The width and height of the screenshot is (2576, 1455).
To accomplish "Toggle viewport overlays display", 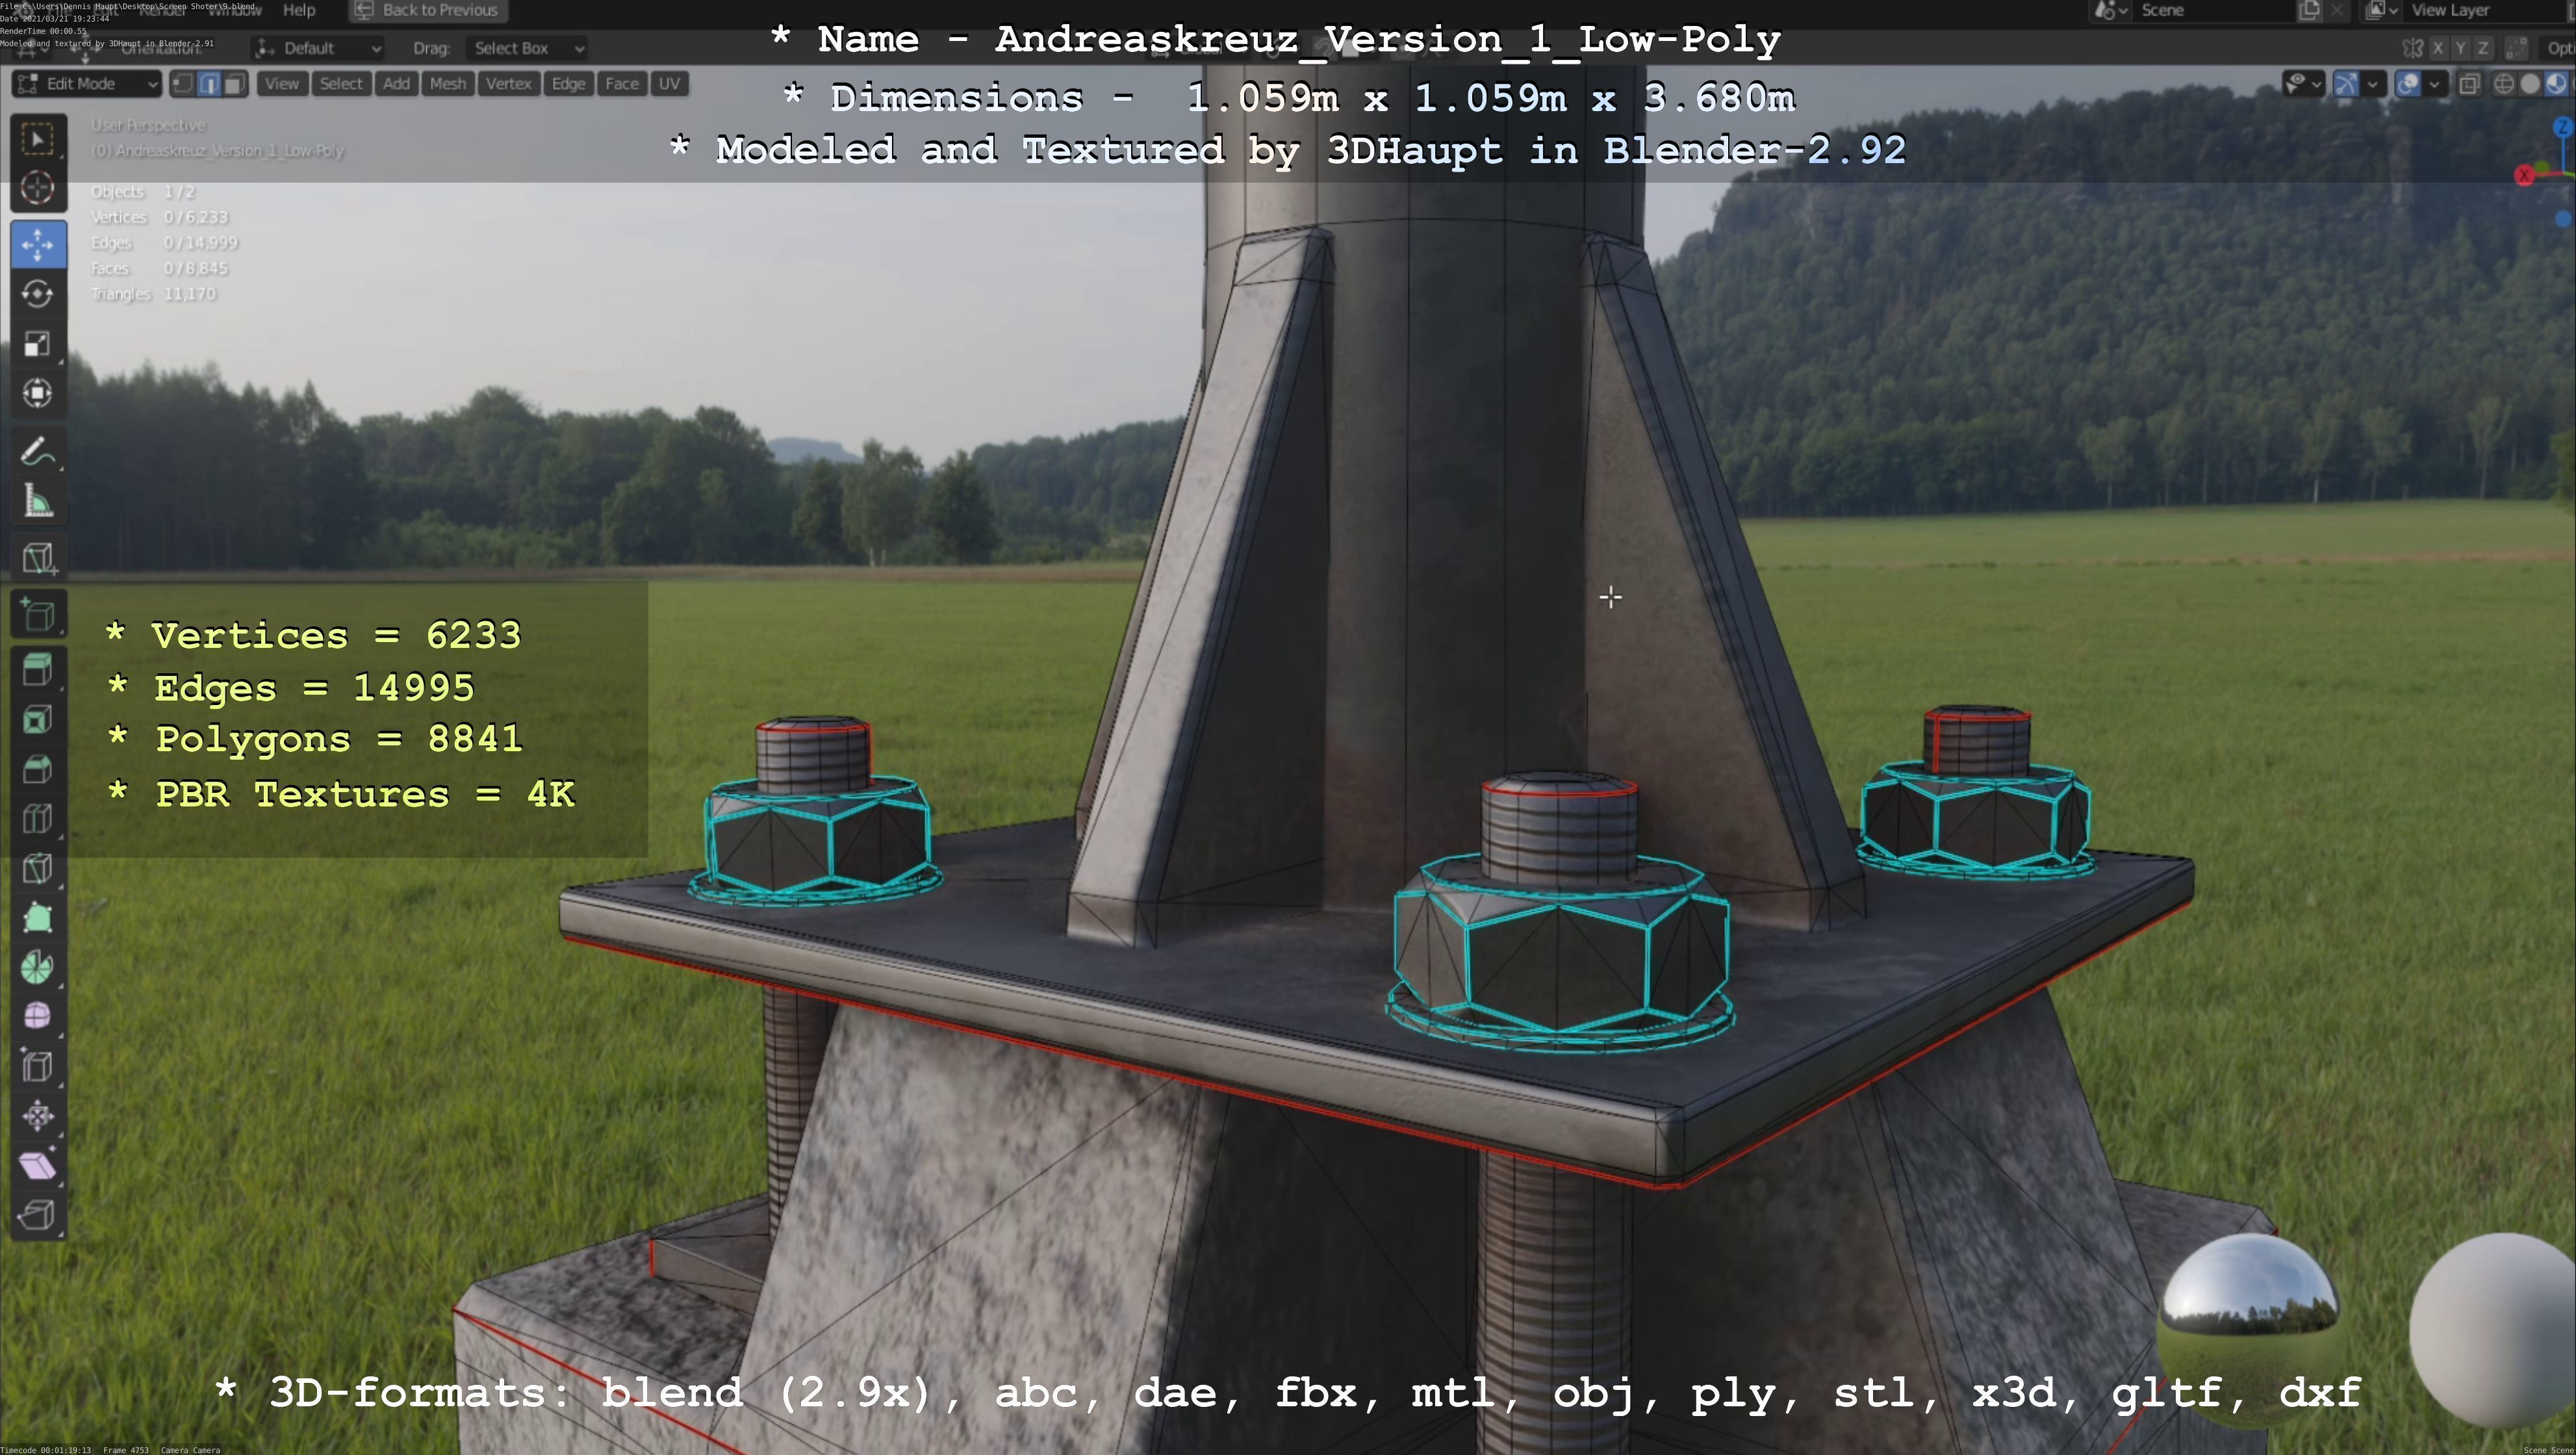I will tap(2408, 84).
